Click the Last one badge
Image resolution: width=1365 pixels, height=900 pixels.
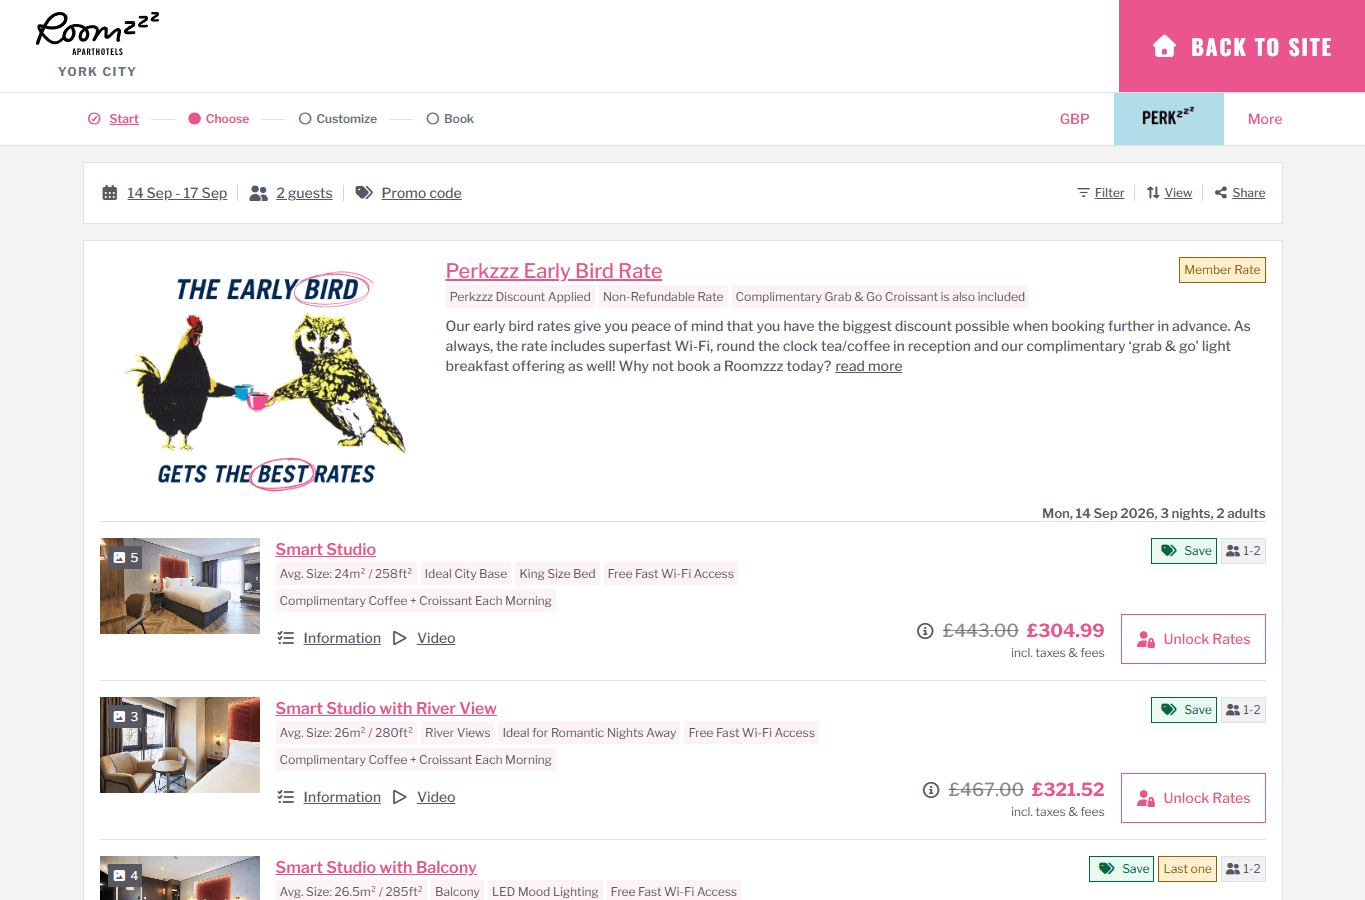tap(1188, 869)
